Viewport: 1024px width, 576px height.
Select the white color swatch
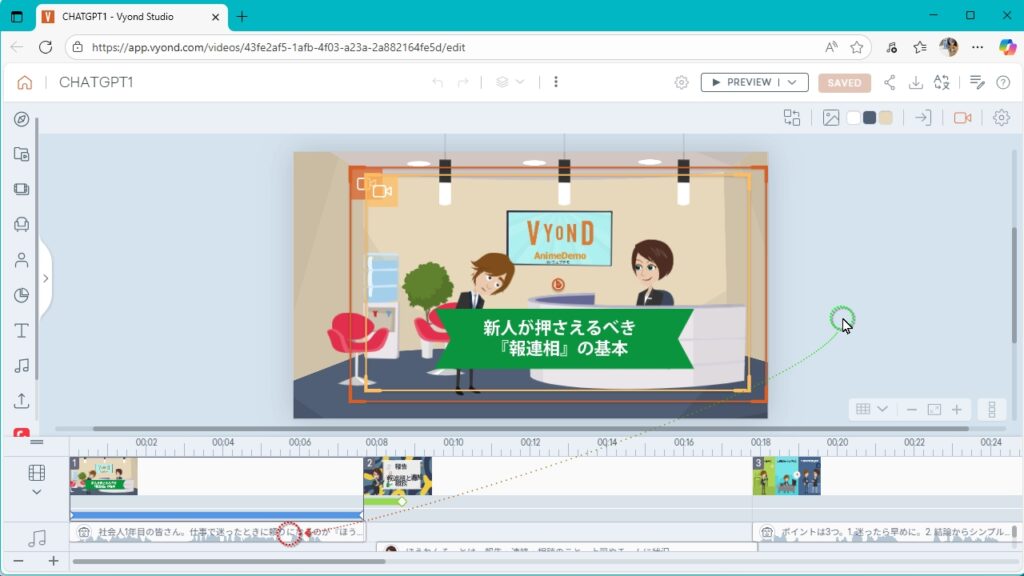[x=854, y=118]
